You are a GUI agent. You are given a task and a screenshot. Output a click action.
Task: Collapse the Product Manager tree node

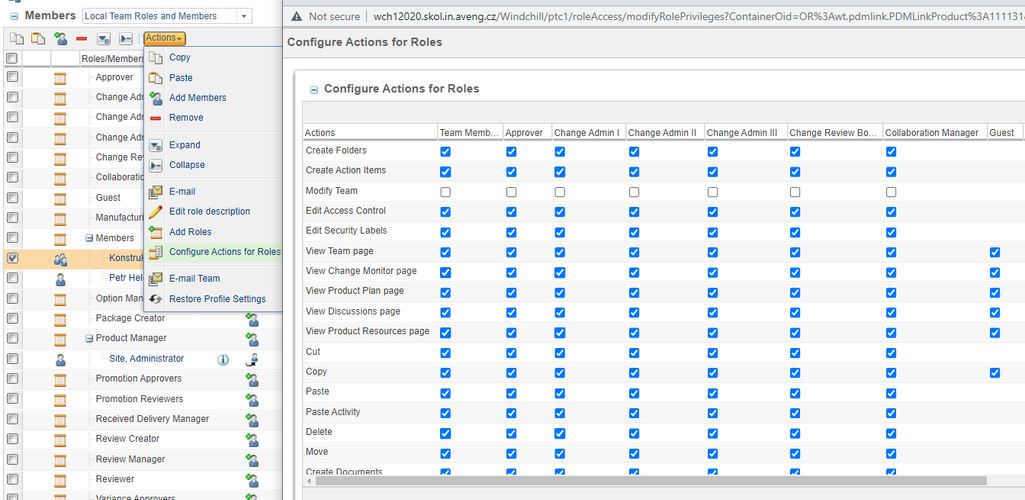(x=89, y=339)
